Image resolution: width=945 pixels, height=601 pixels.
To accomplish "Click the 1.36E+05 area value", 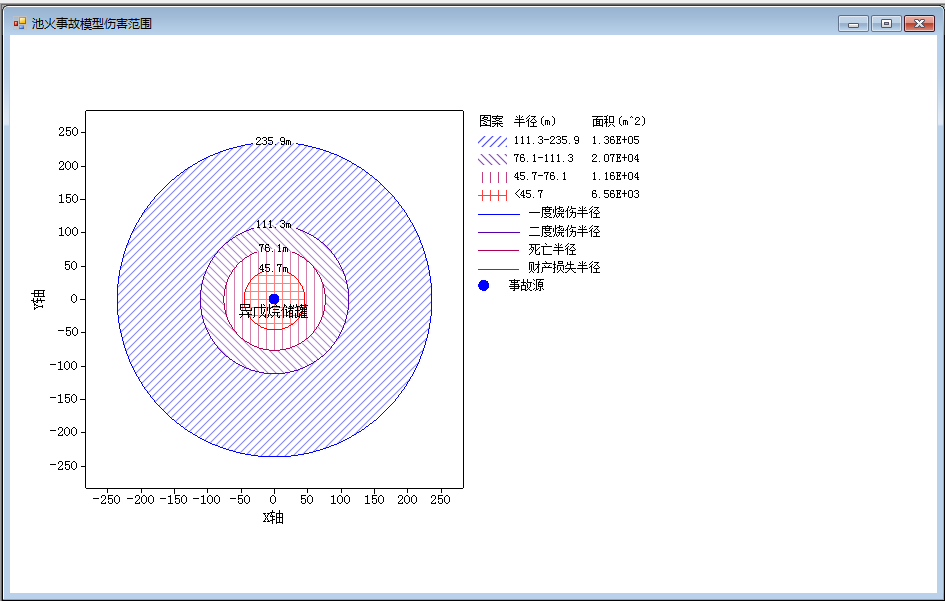I will (x=615, y=140).
